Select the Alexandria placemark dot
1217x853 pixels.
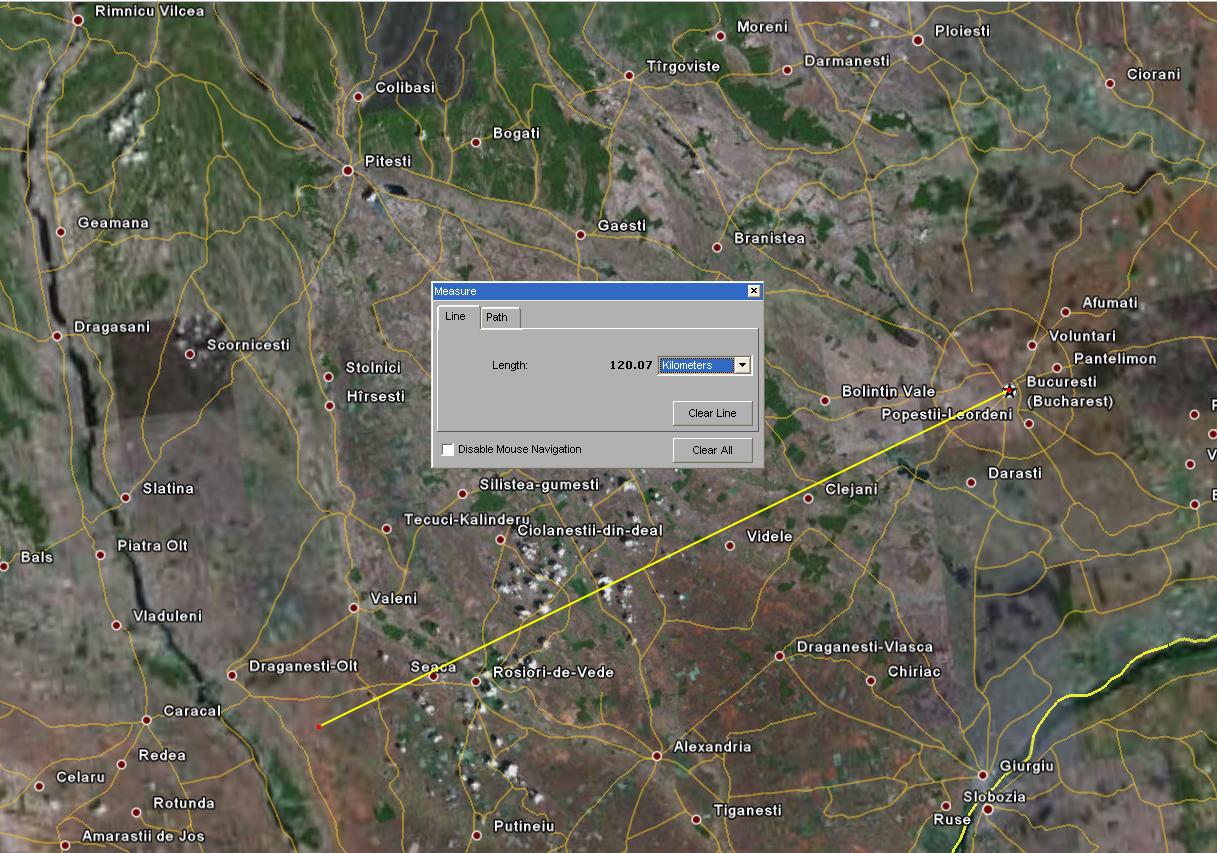657,756
